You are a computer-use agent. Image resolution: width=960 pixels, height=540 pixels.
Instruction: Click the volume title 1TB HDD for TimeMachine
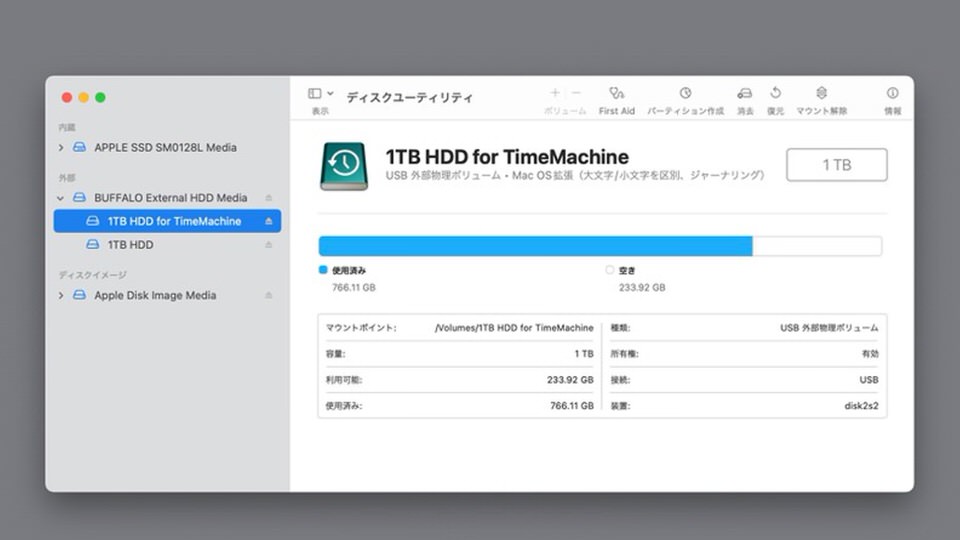507,157
